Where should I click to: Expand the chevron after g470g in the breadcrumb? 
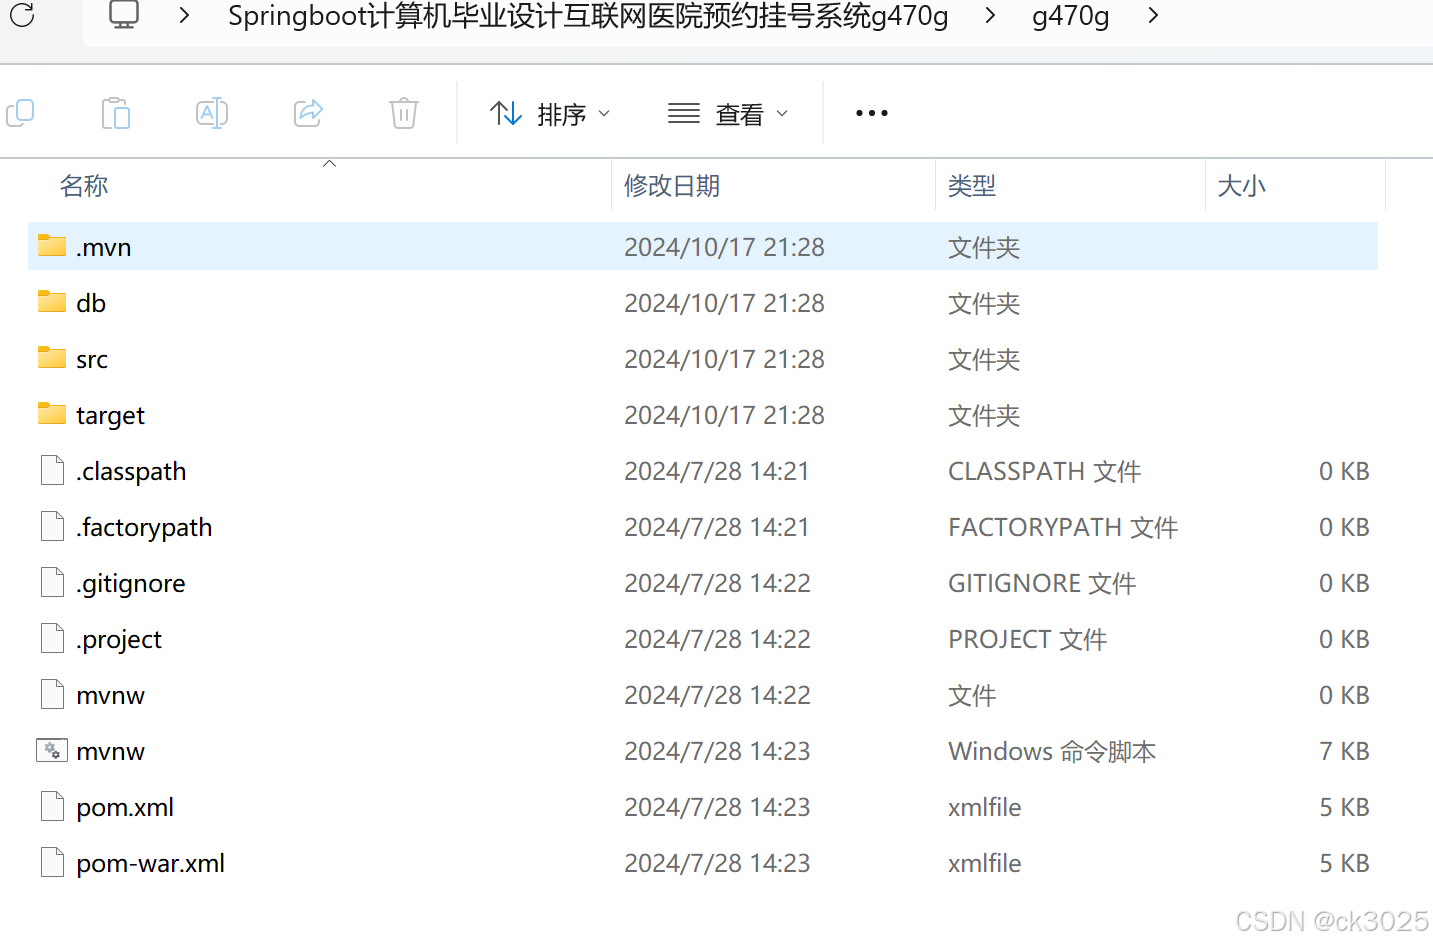(1153, 15)
